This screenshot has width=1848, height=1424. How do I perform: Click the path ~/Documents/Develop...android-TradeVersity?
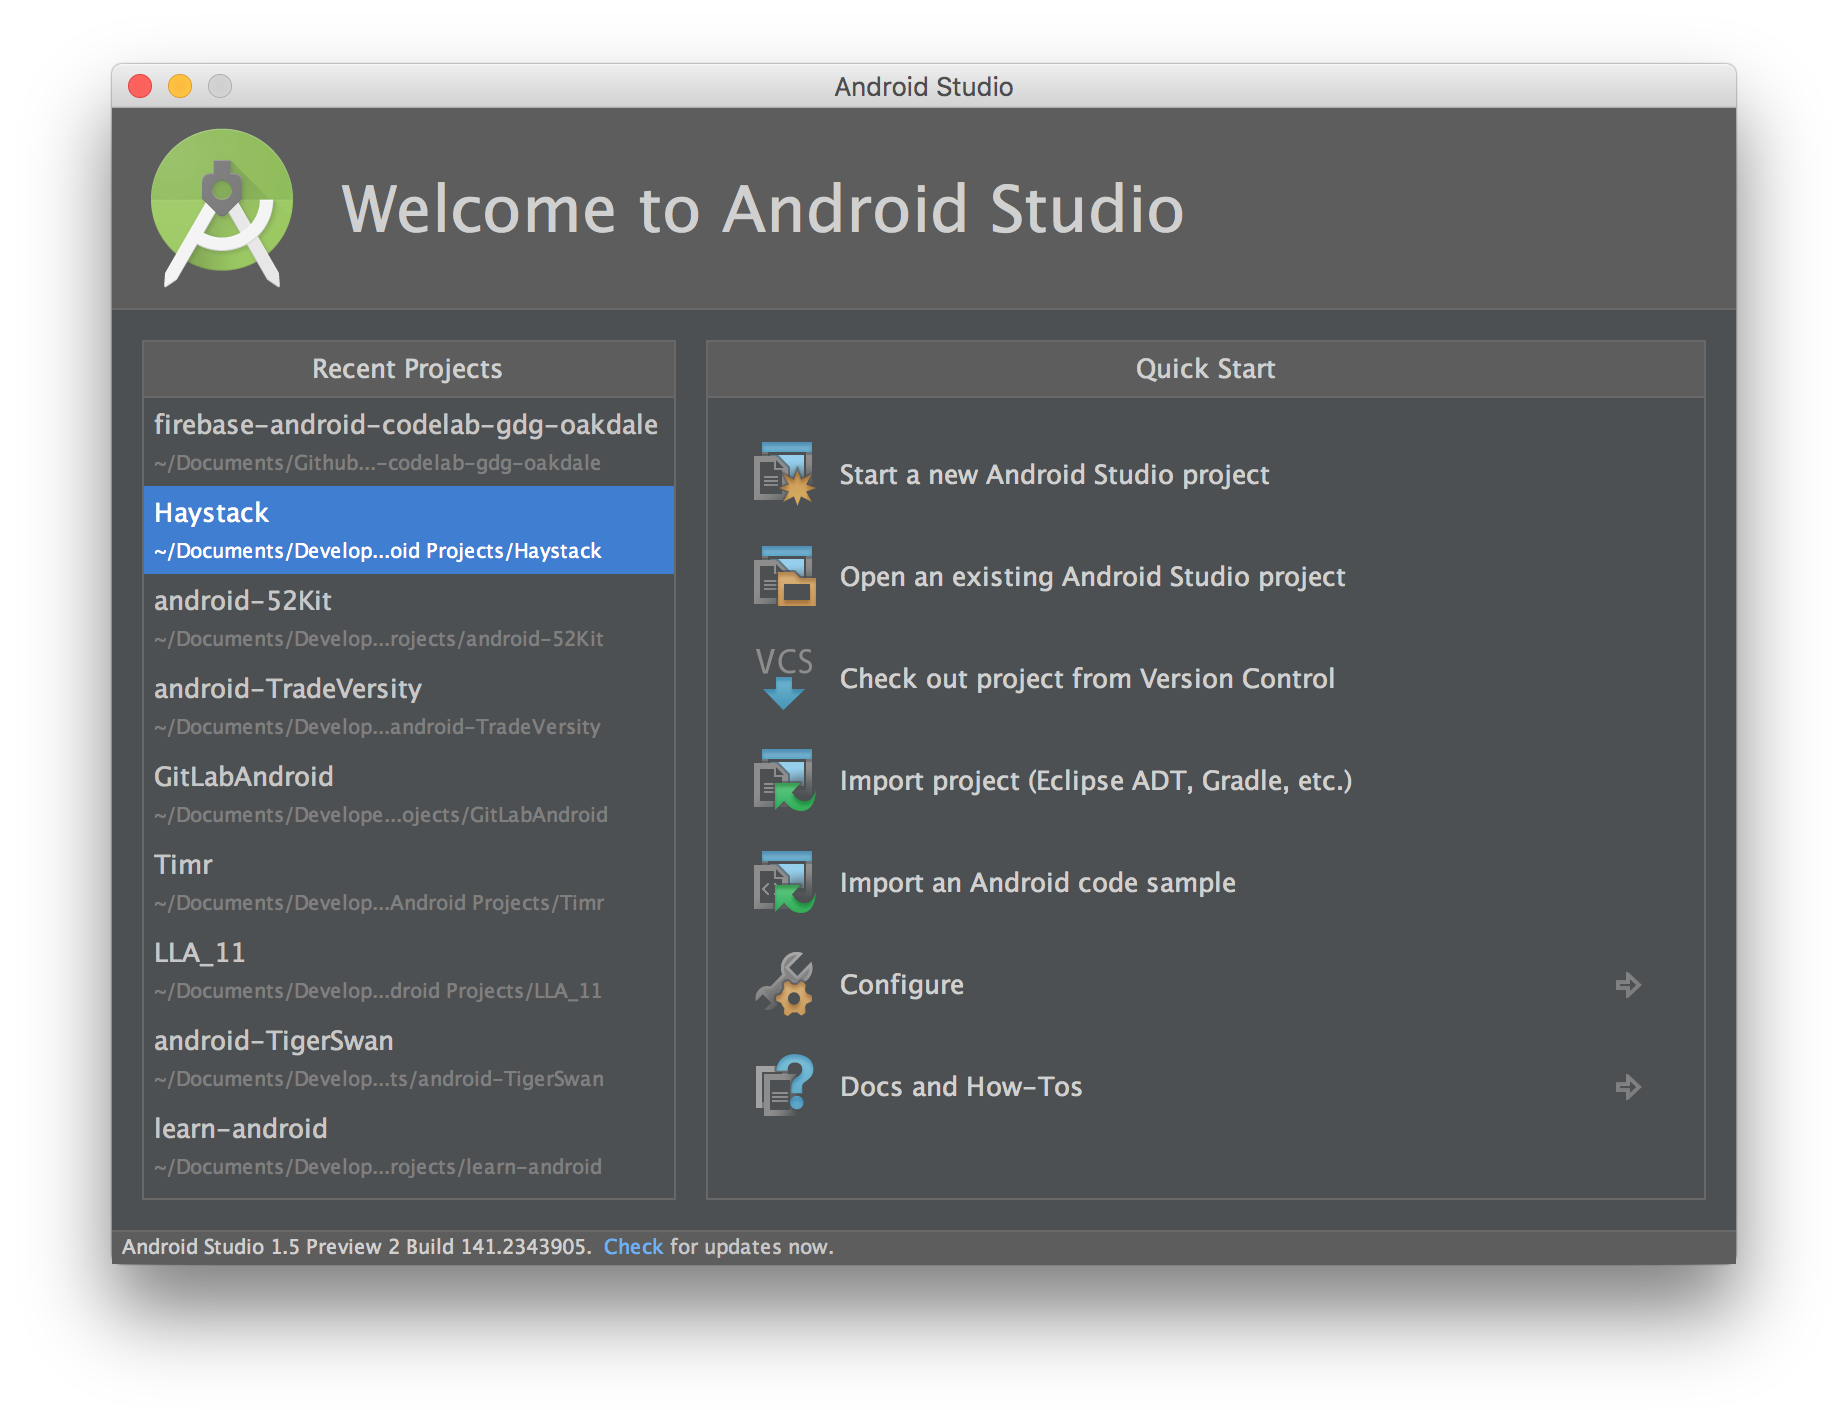pyautogui.click(x=378, y=727)
